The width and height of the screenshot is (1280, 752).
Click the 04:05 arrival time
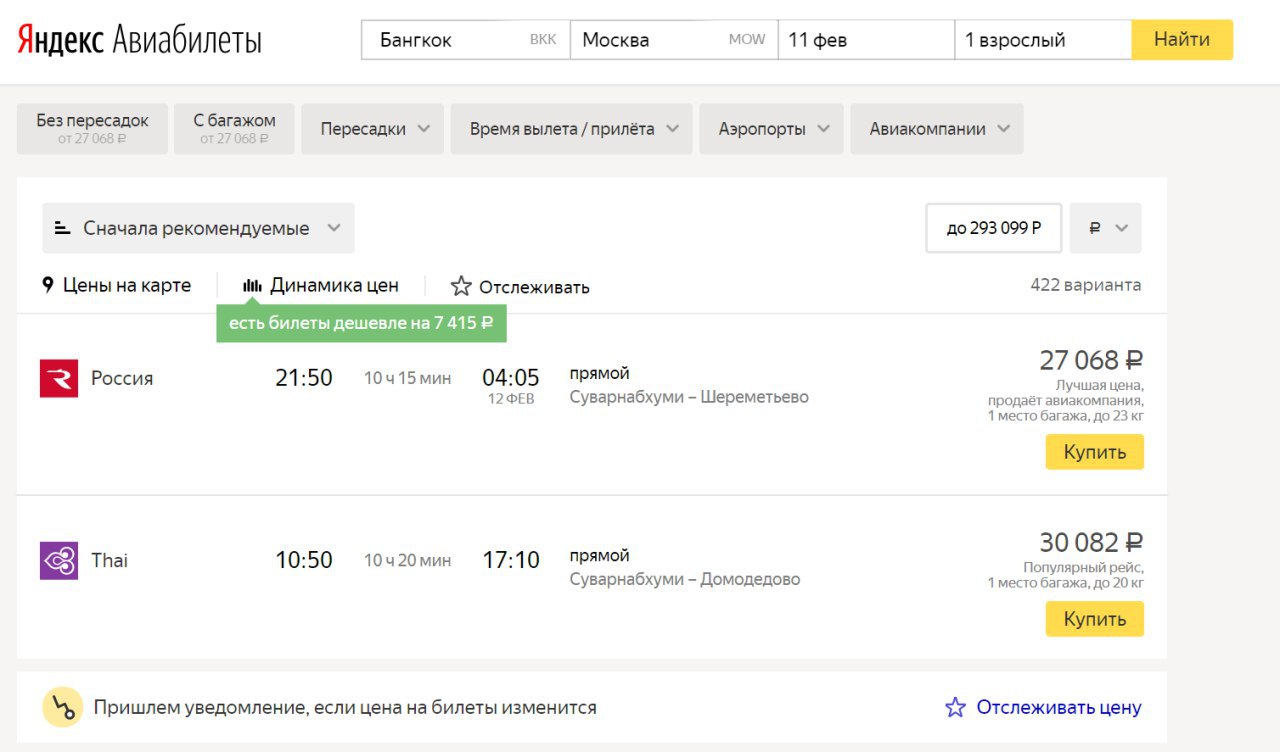511,378
